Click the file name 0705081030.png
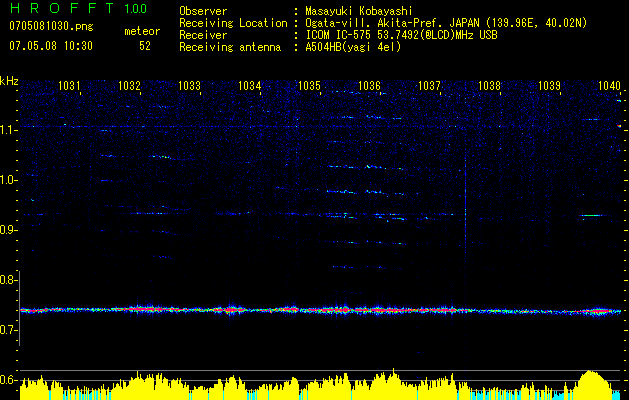 point(51,27)
